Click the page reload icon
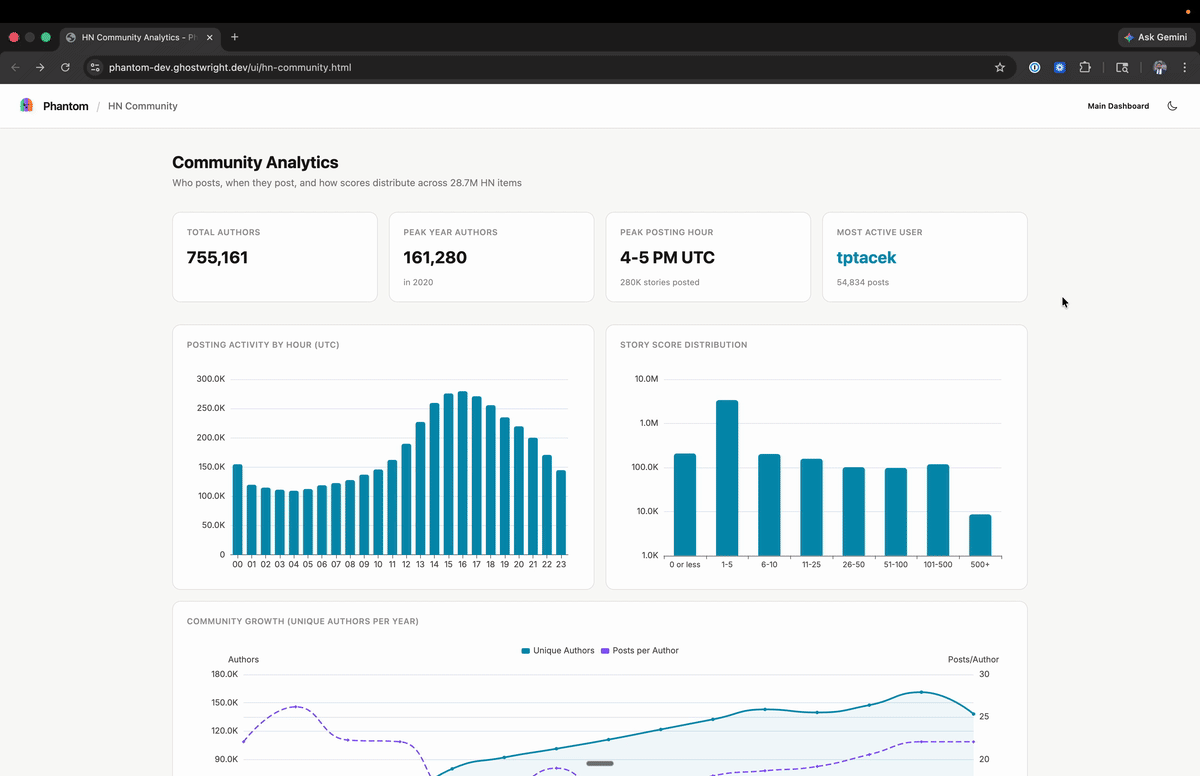The width and height of the screenshot is (1200, 776). (x=65, y=67)
